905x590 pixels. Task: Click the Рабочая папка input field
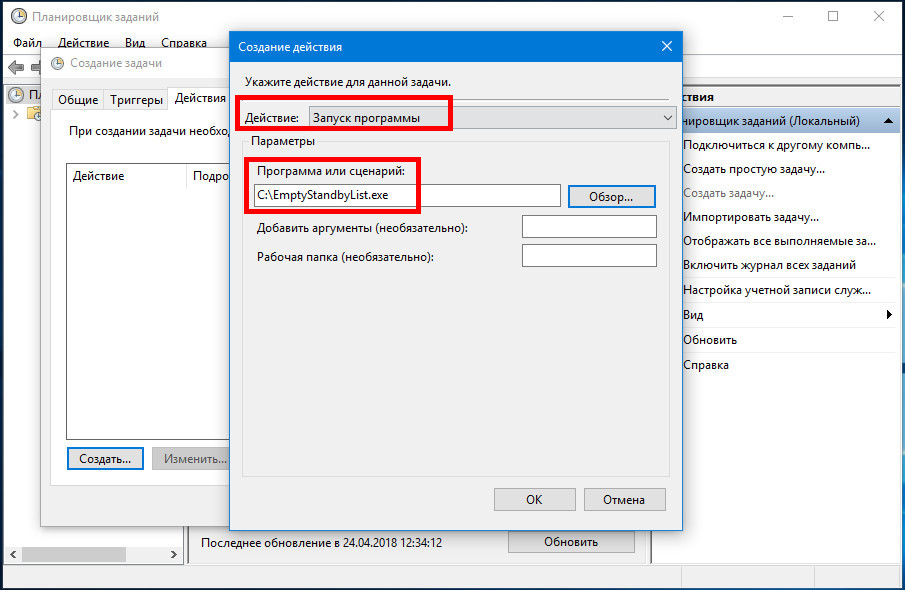pyautogui.click(x=589, y=255)
